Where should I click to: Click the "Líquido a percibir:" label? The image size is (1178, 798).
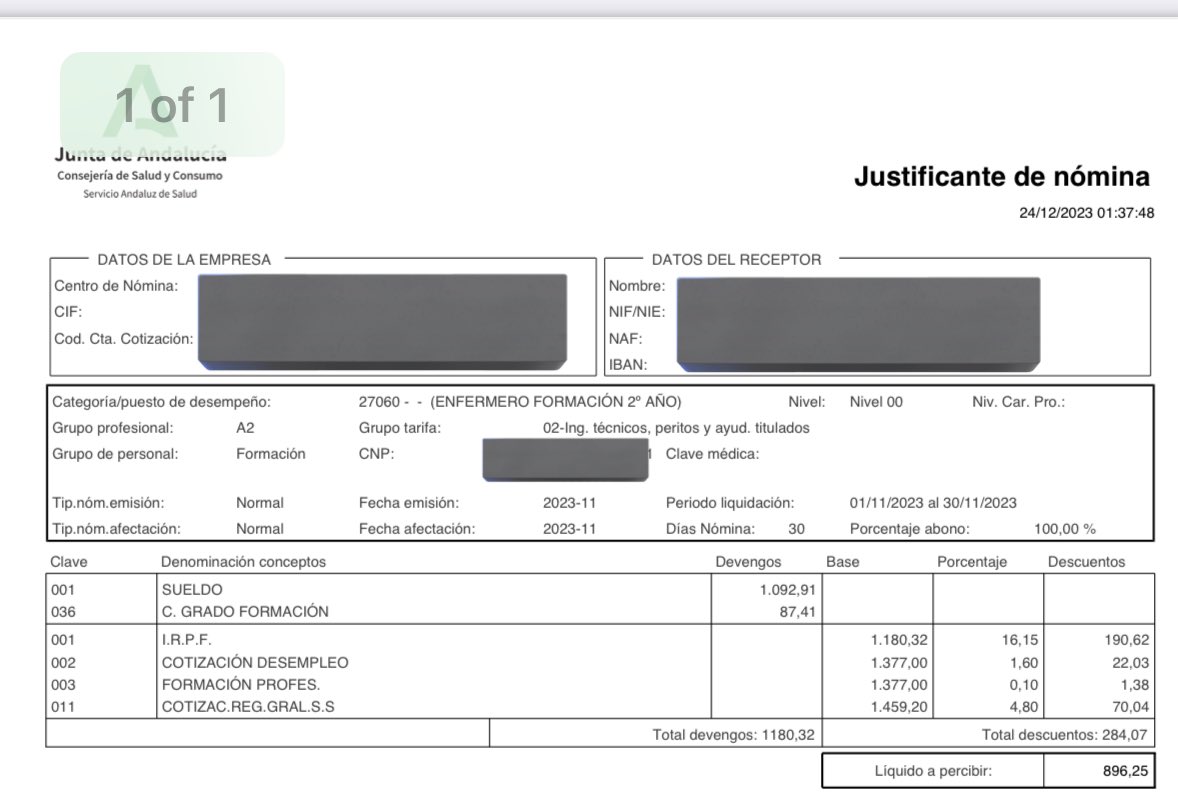(933, 771)
